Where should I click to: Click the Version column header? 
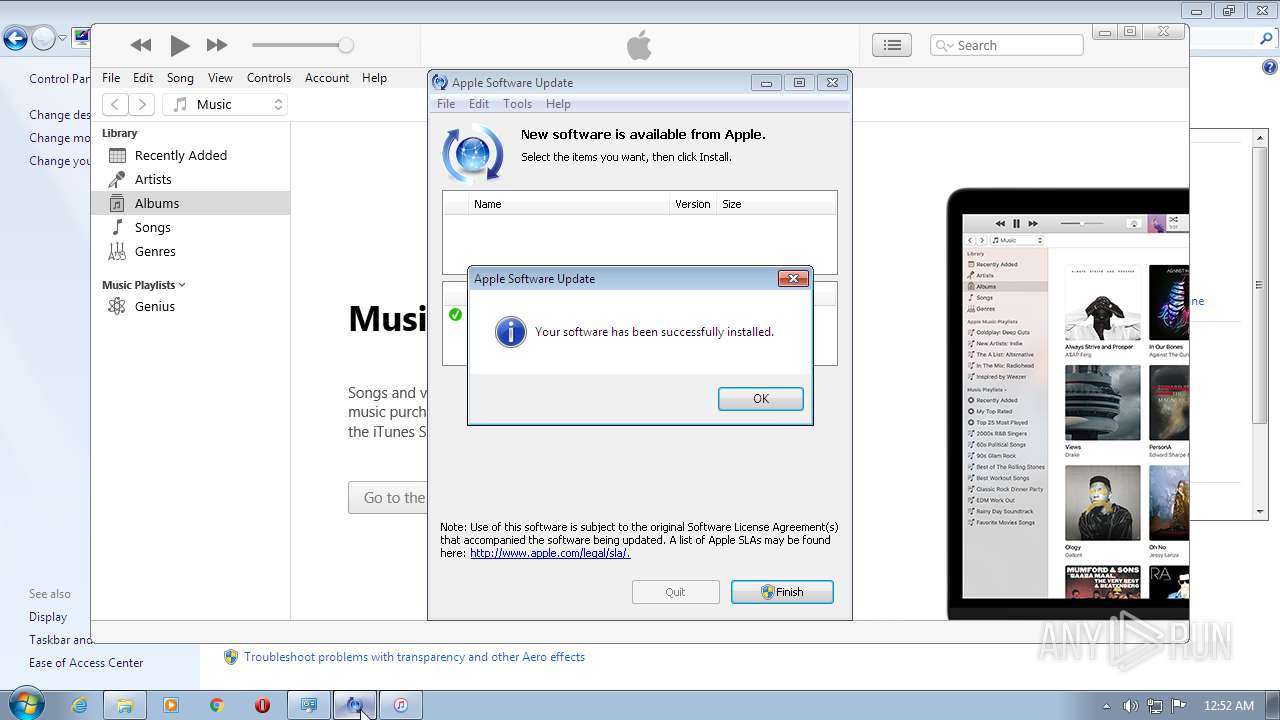pos(693,204)
